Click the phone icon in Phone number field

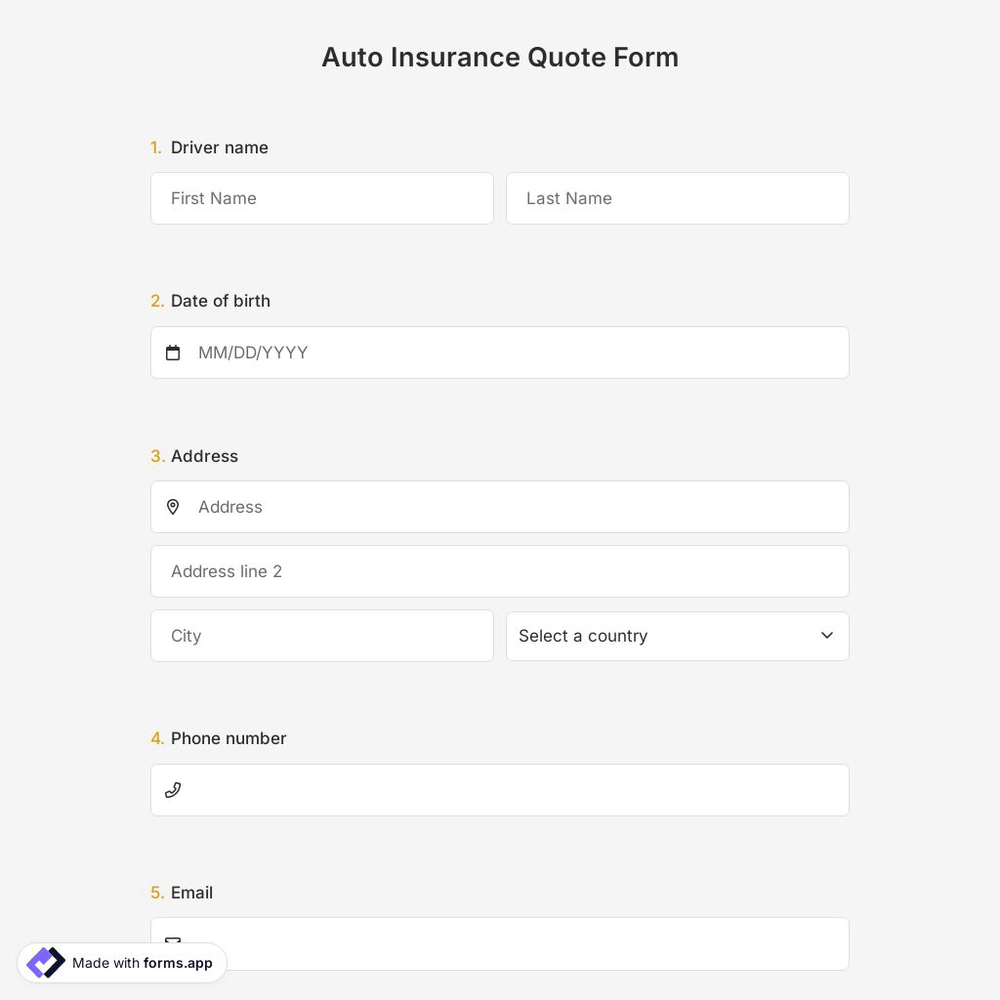173,790
